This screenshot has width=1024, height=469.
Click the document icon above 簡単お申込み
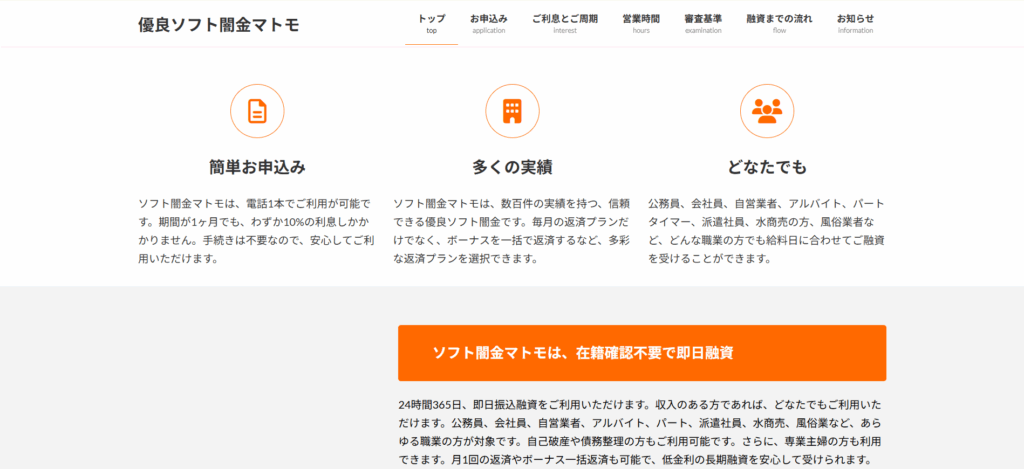(257, 111)
